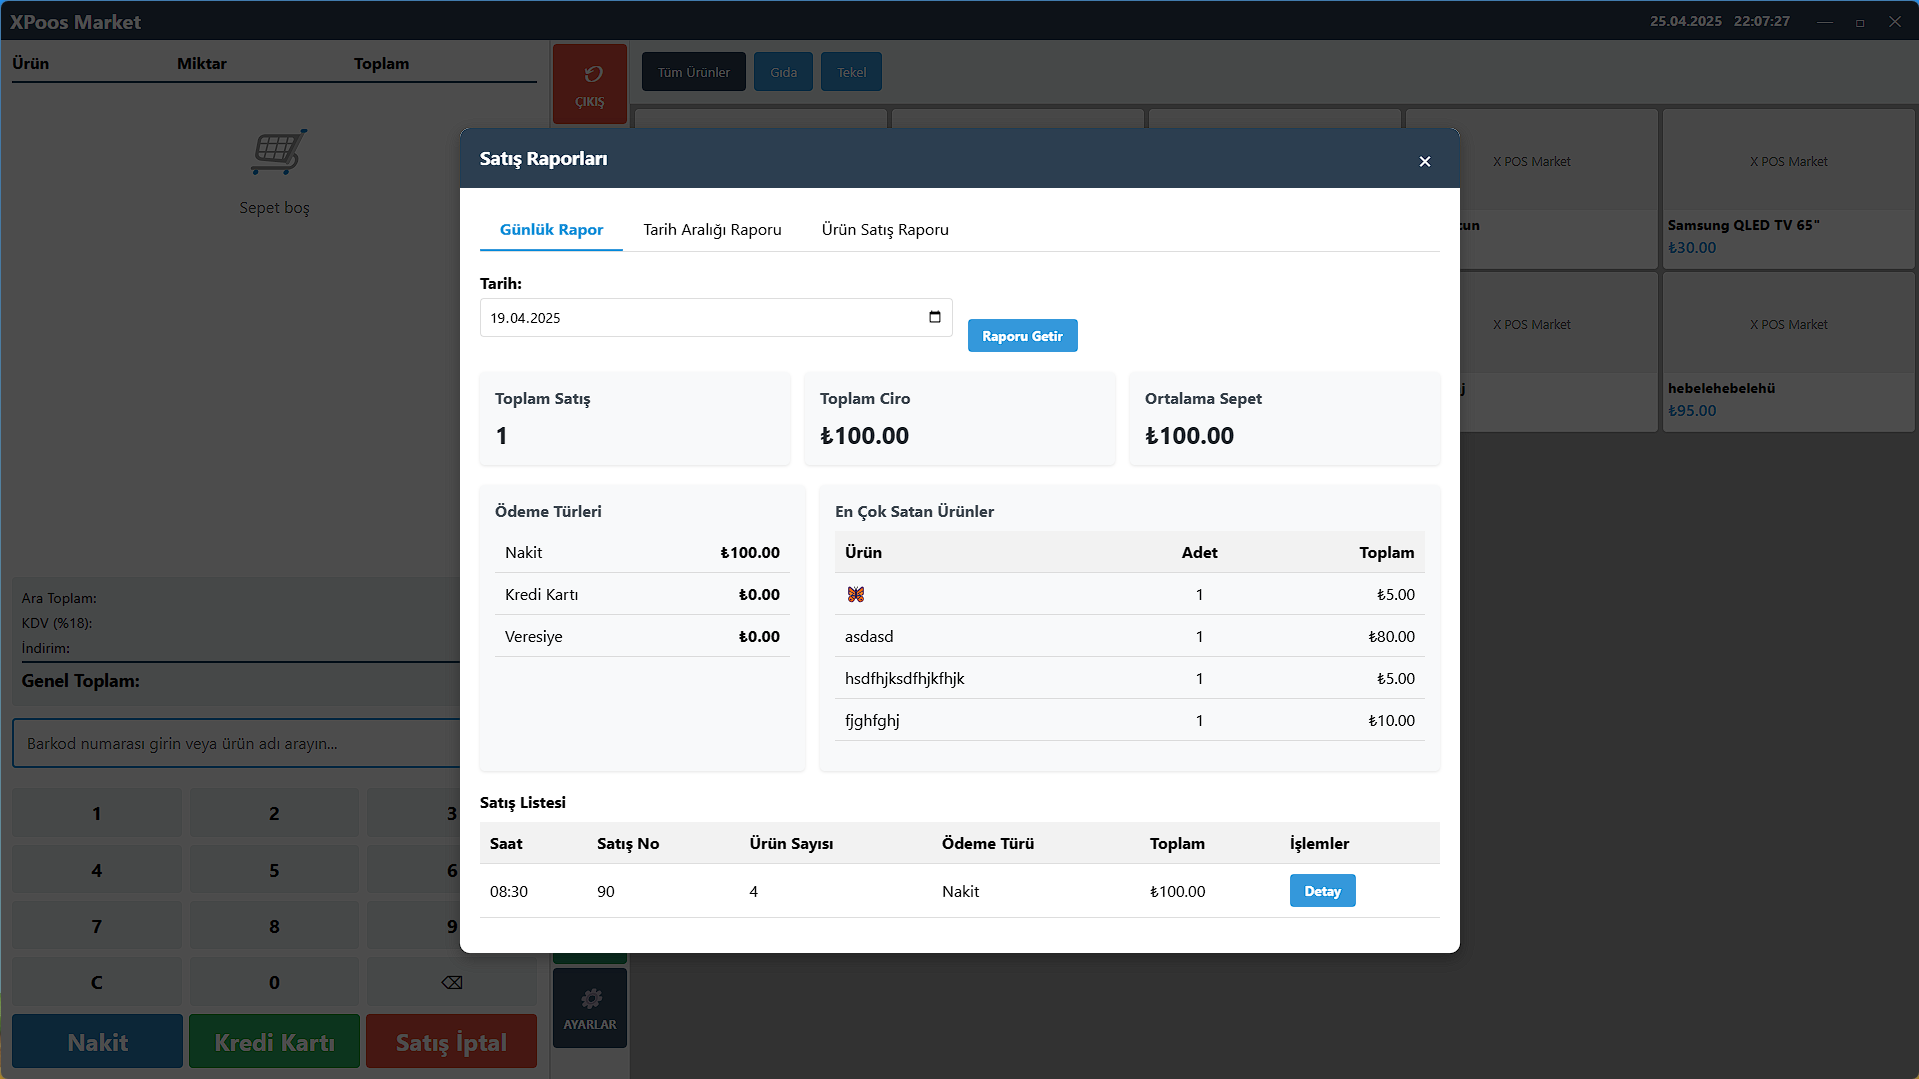Open the Ürün Satış Raporu tab
The image size is (1919, 1079).
point(885,229)
